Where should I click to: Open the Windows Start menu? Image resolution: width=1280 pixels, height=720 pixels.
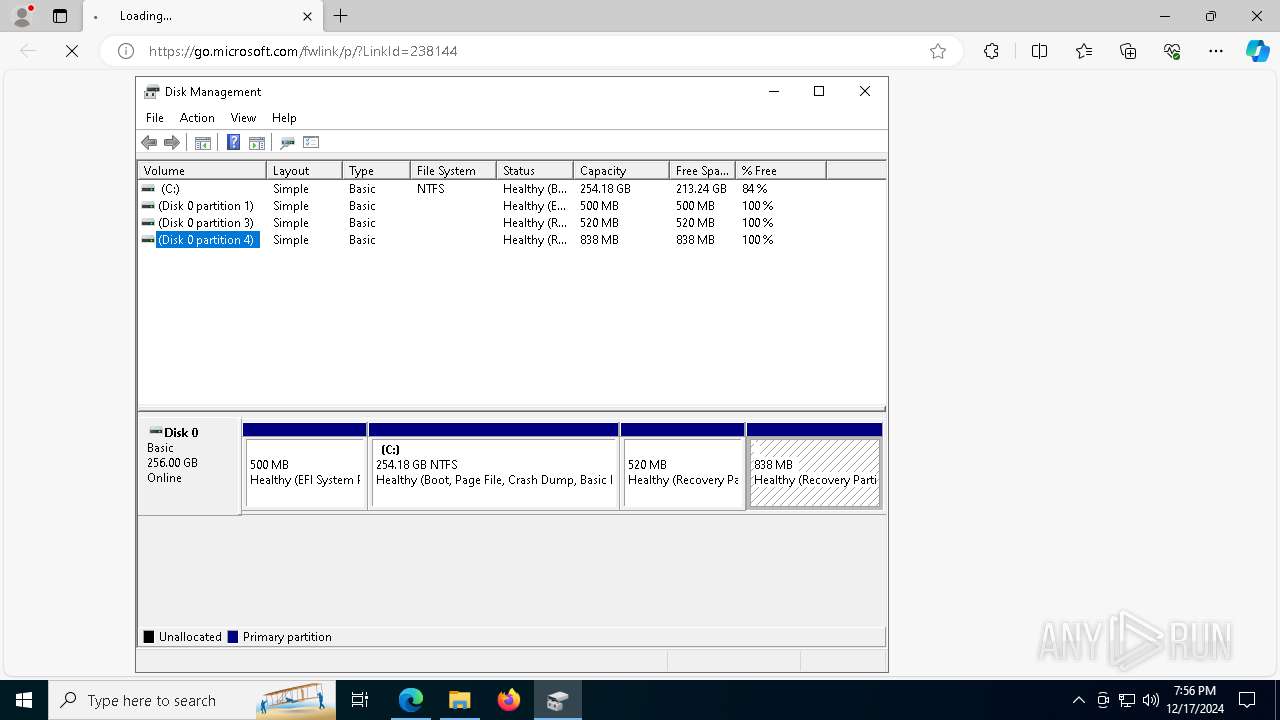[24, 700]
